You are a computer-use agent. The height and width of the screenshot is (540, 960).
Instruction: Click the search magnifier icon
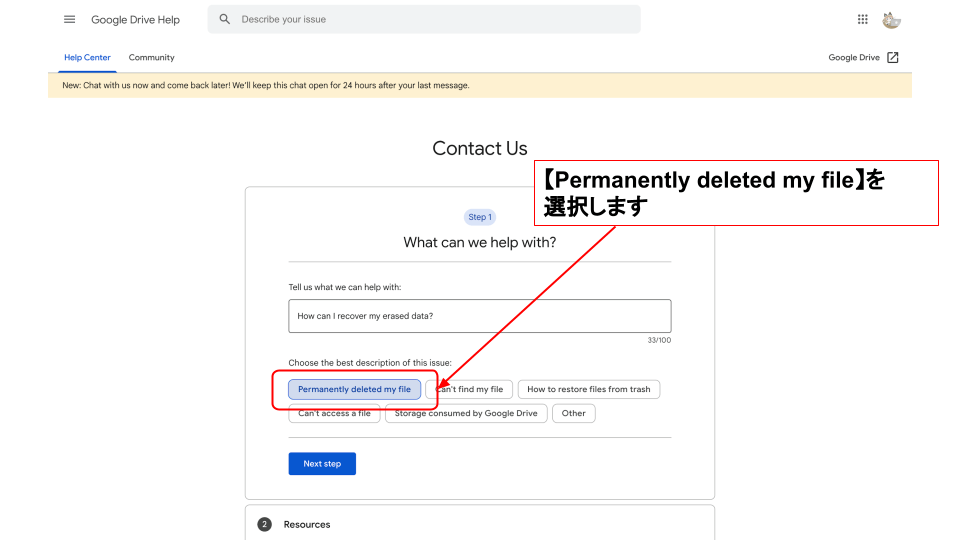(x=225, y=19)
